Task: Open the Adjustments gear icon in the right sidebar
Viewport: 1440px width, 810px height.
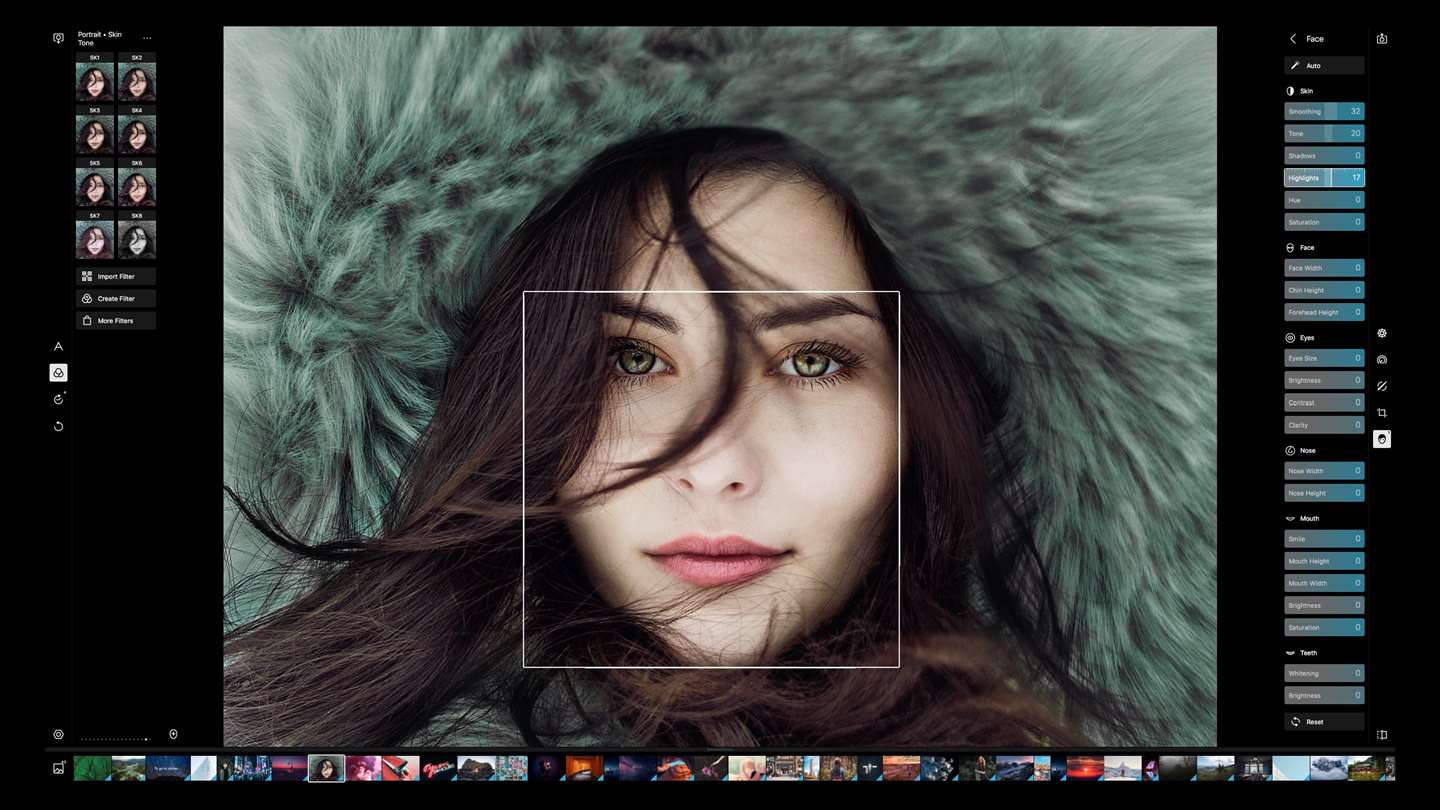Action: tap(1382, 333)
